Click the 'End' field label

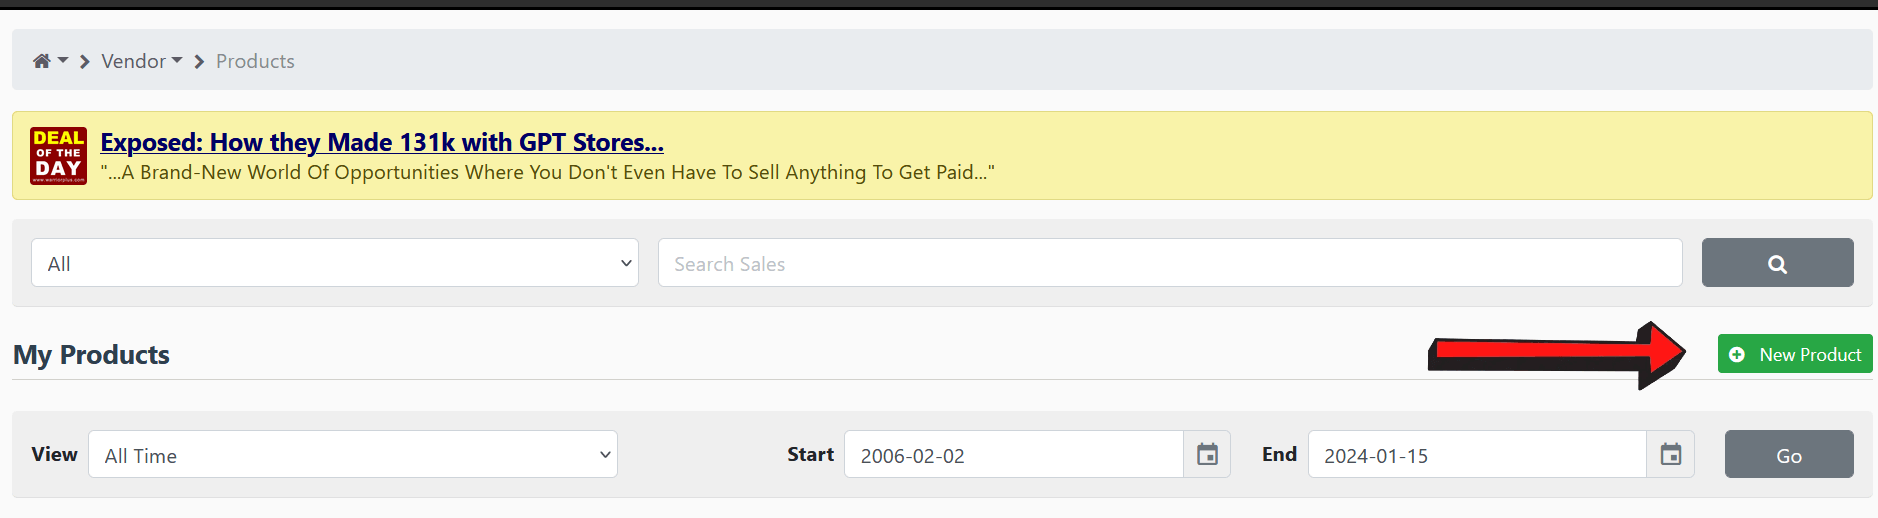pos(1279,454)
